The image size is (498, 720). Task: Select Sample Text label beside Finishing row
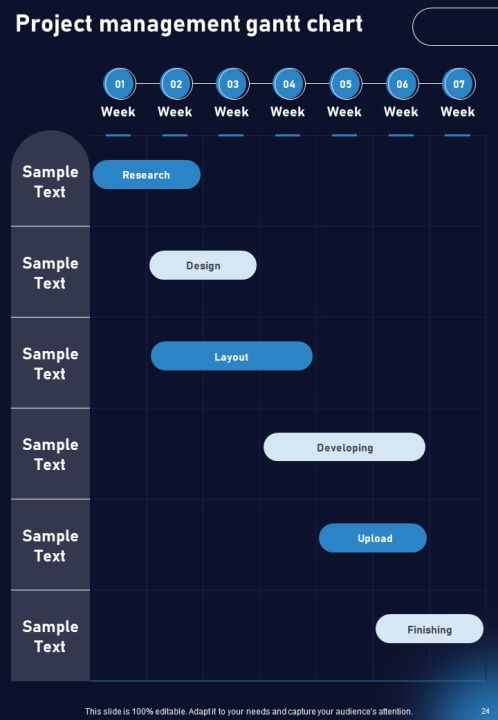tap(50, 636)
